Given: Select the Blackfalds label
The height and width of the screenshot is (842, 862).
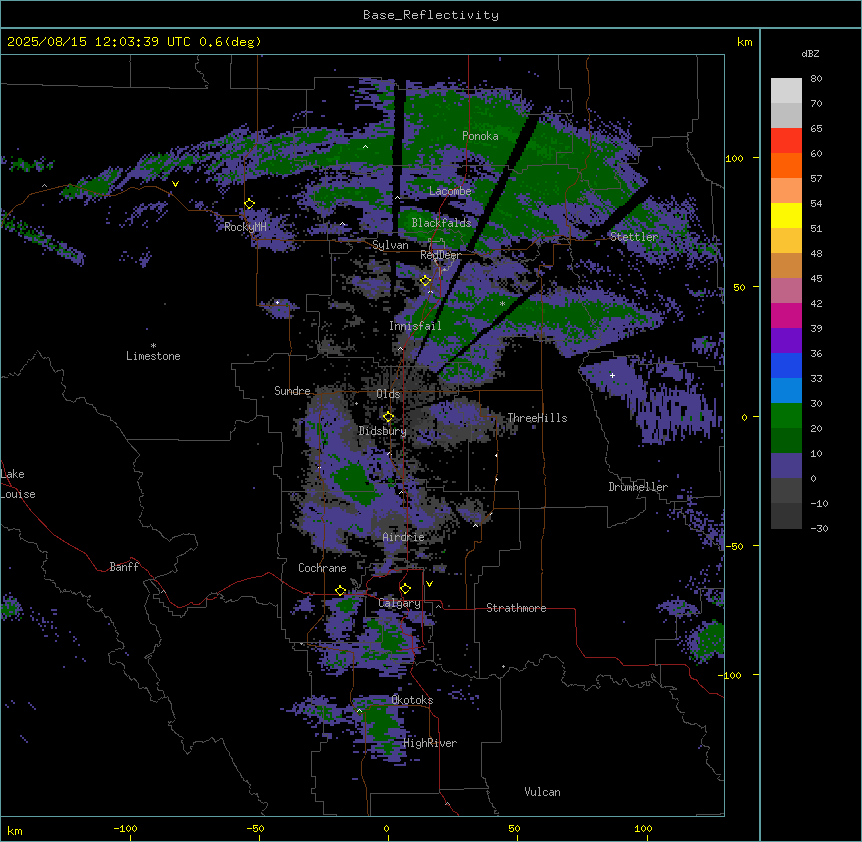Looking at the screenshot, I should point(441,223).
